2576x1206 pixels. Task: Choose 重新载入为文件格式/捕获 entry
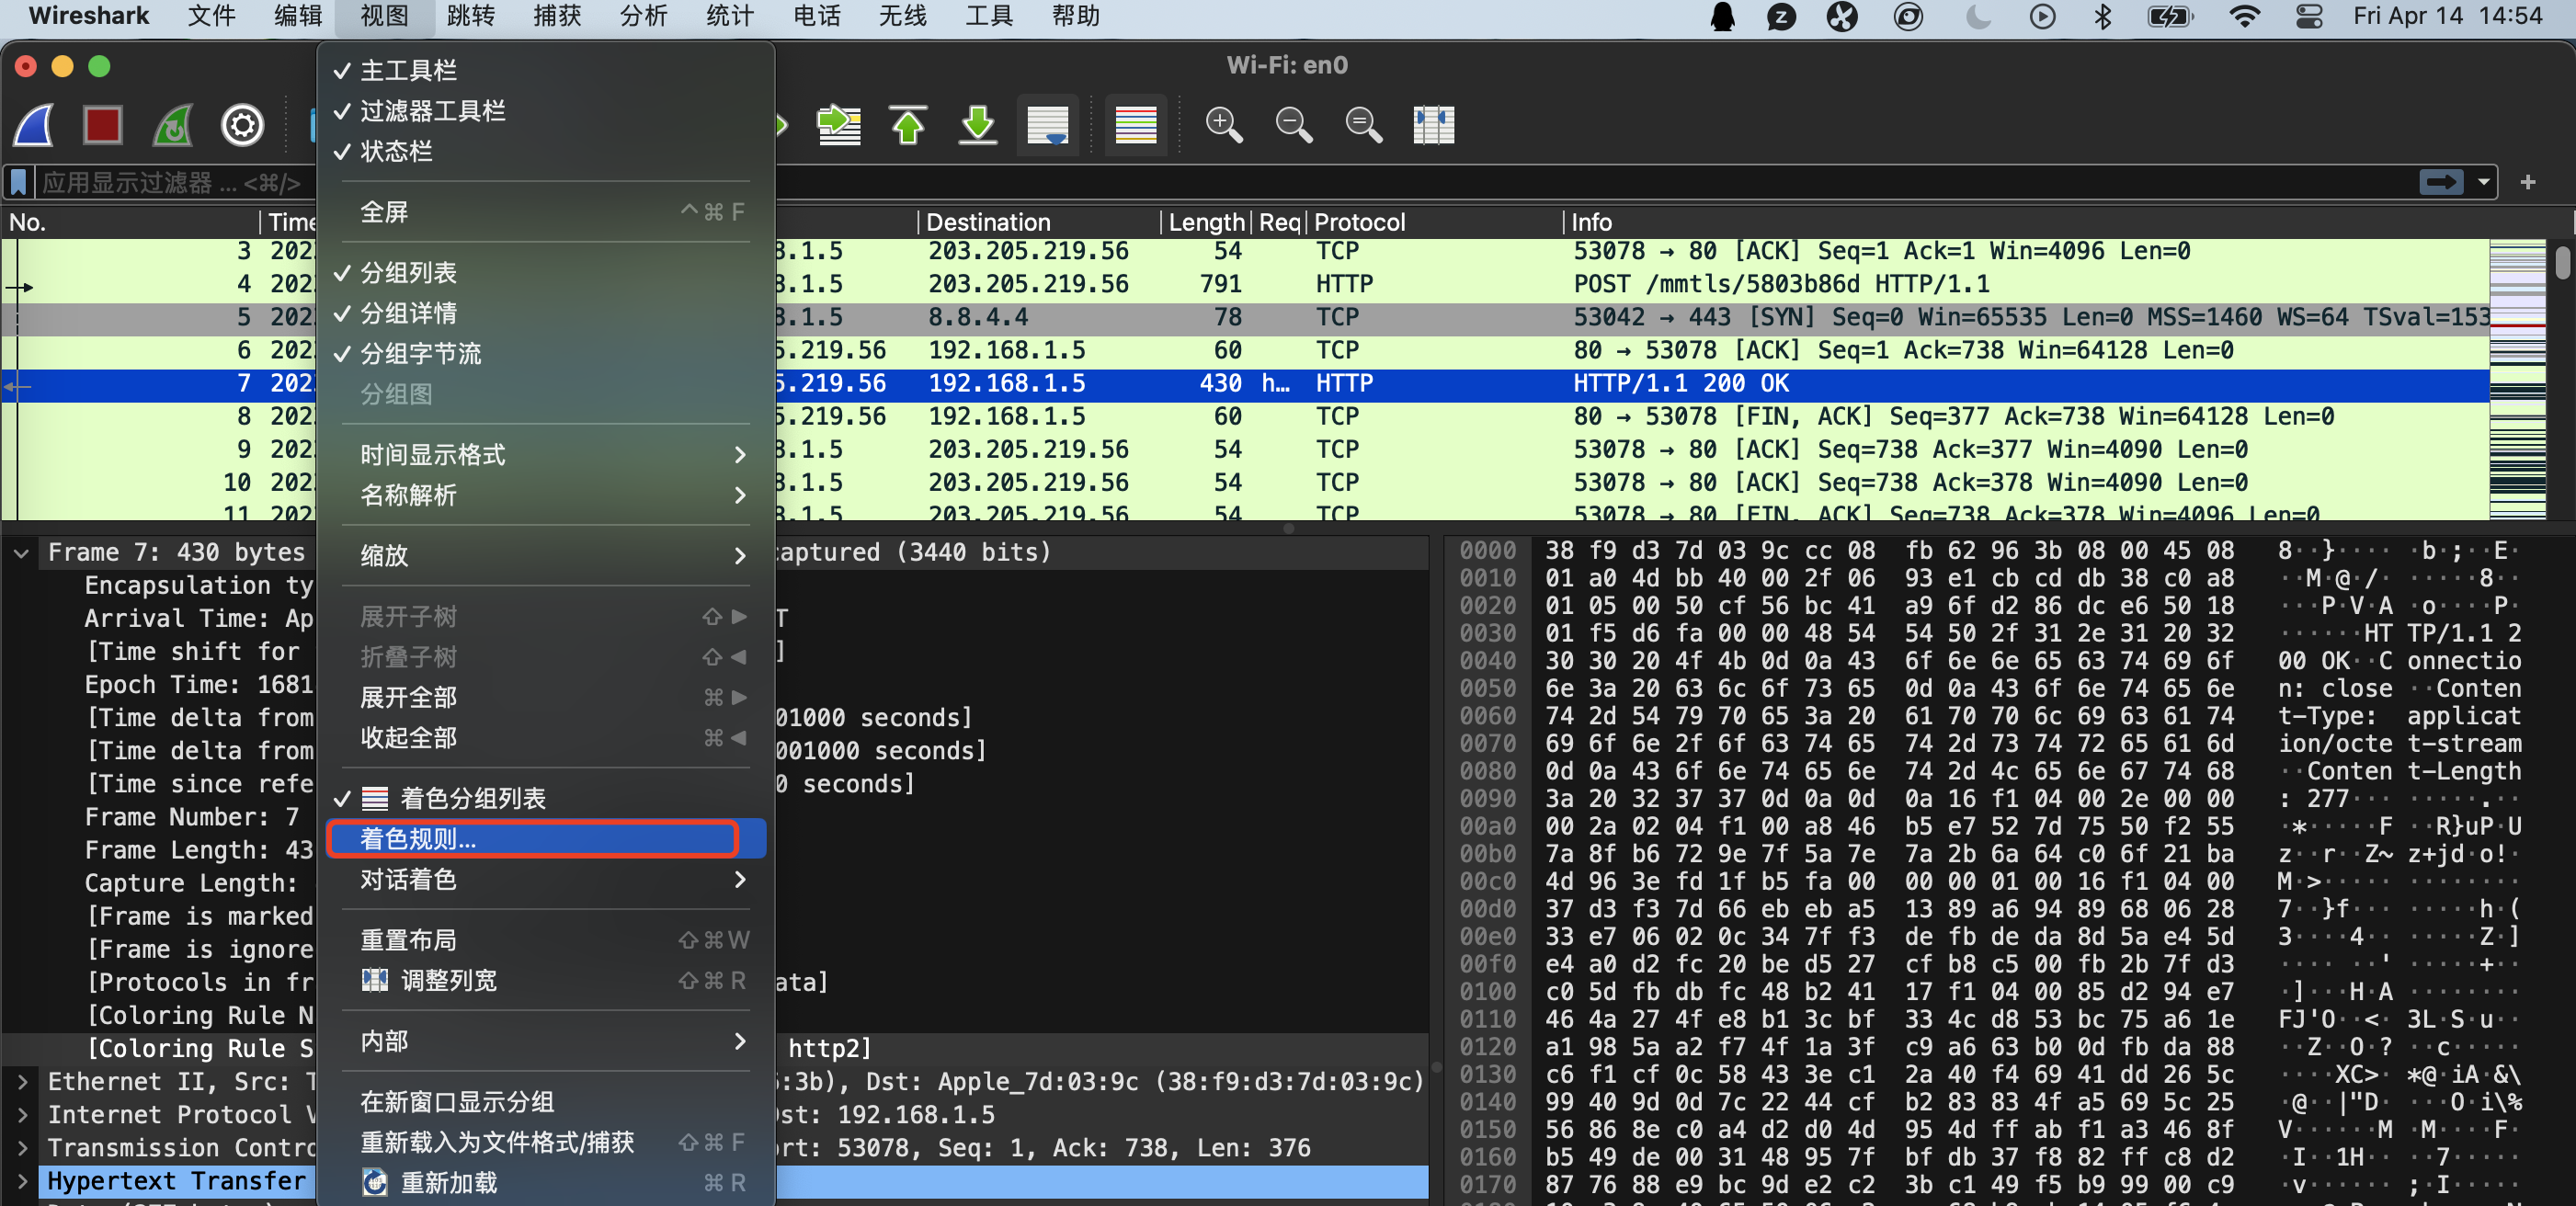[x=546, y=1142]
